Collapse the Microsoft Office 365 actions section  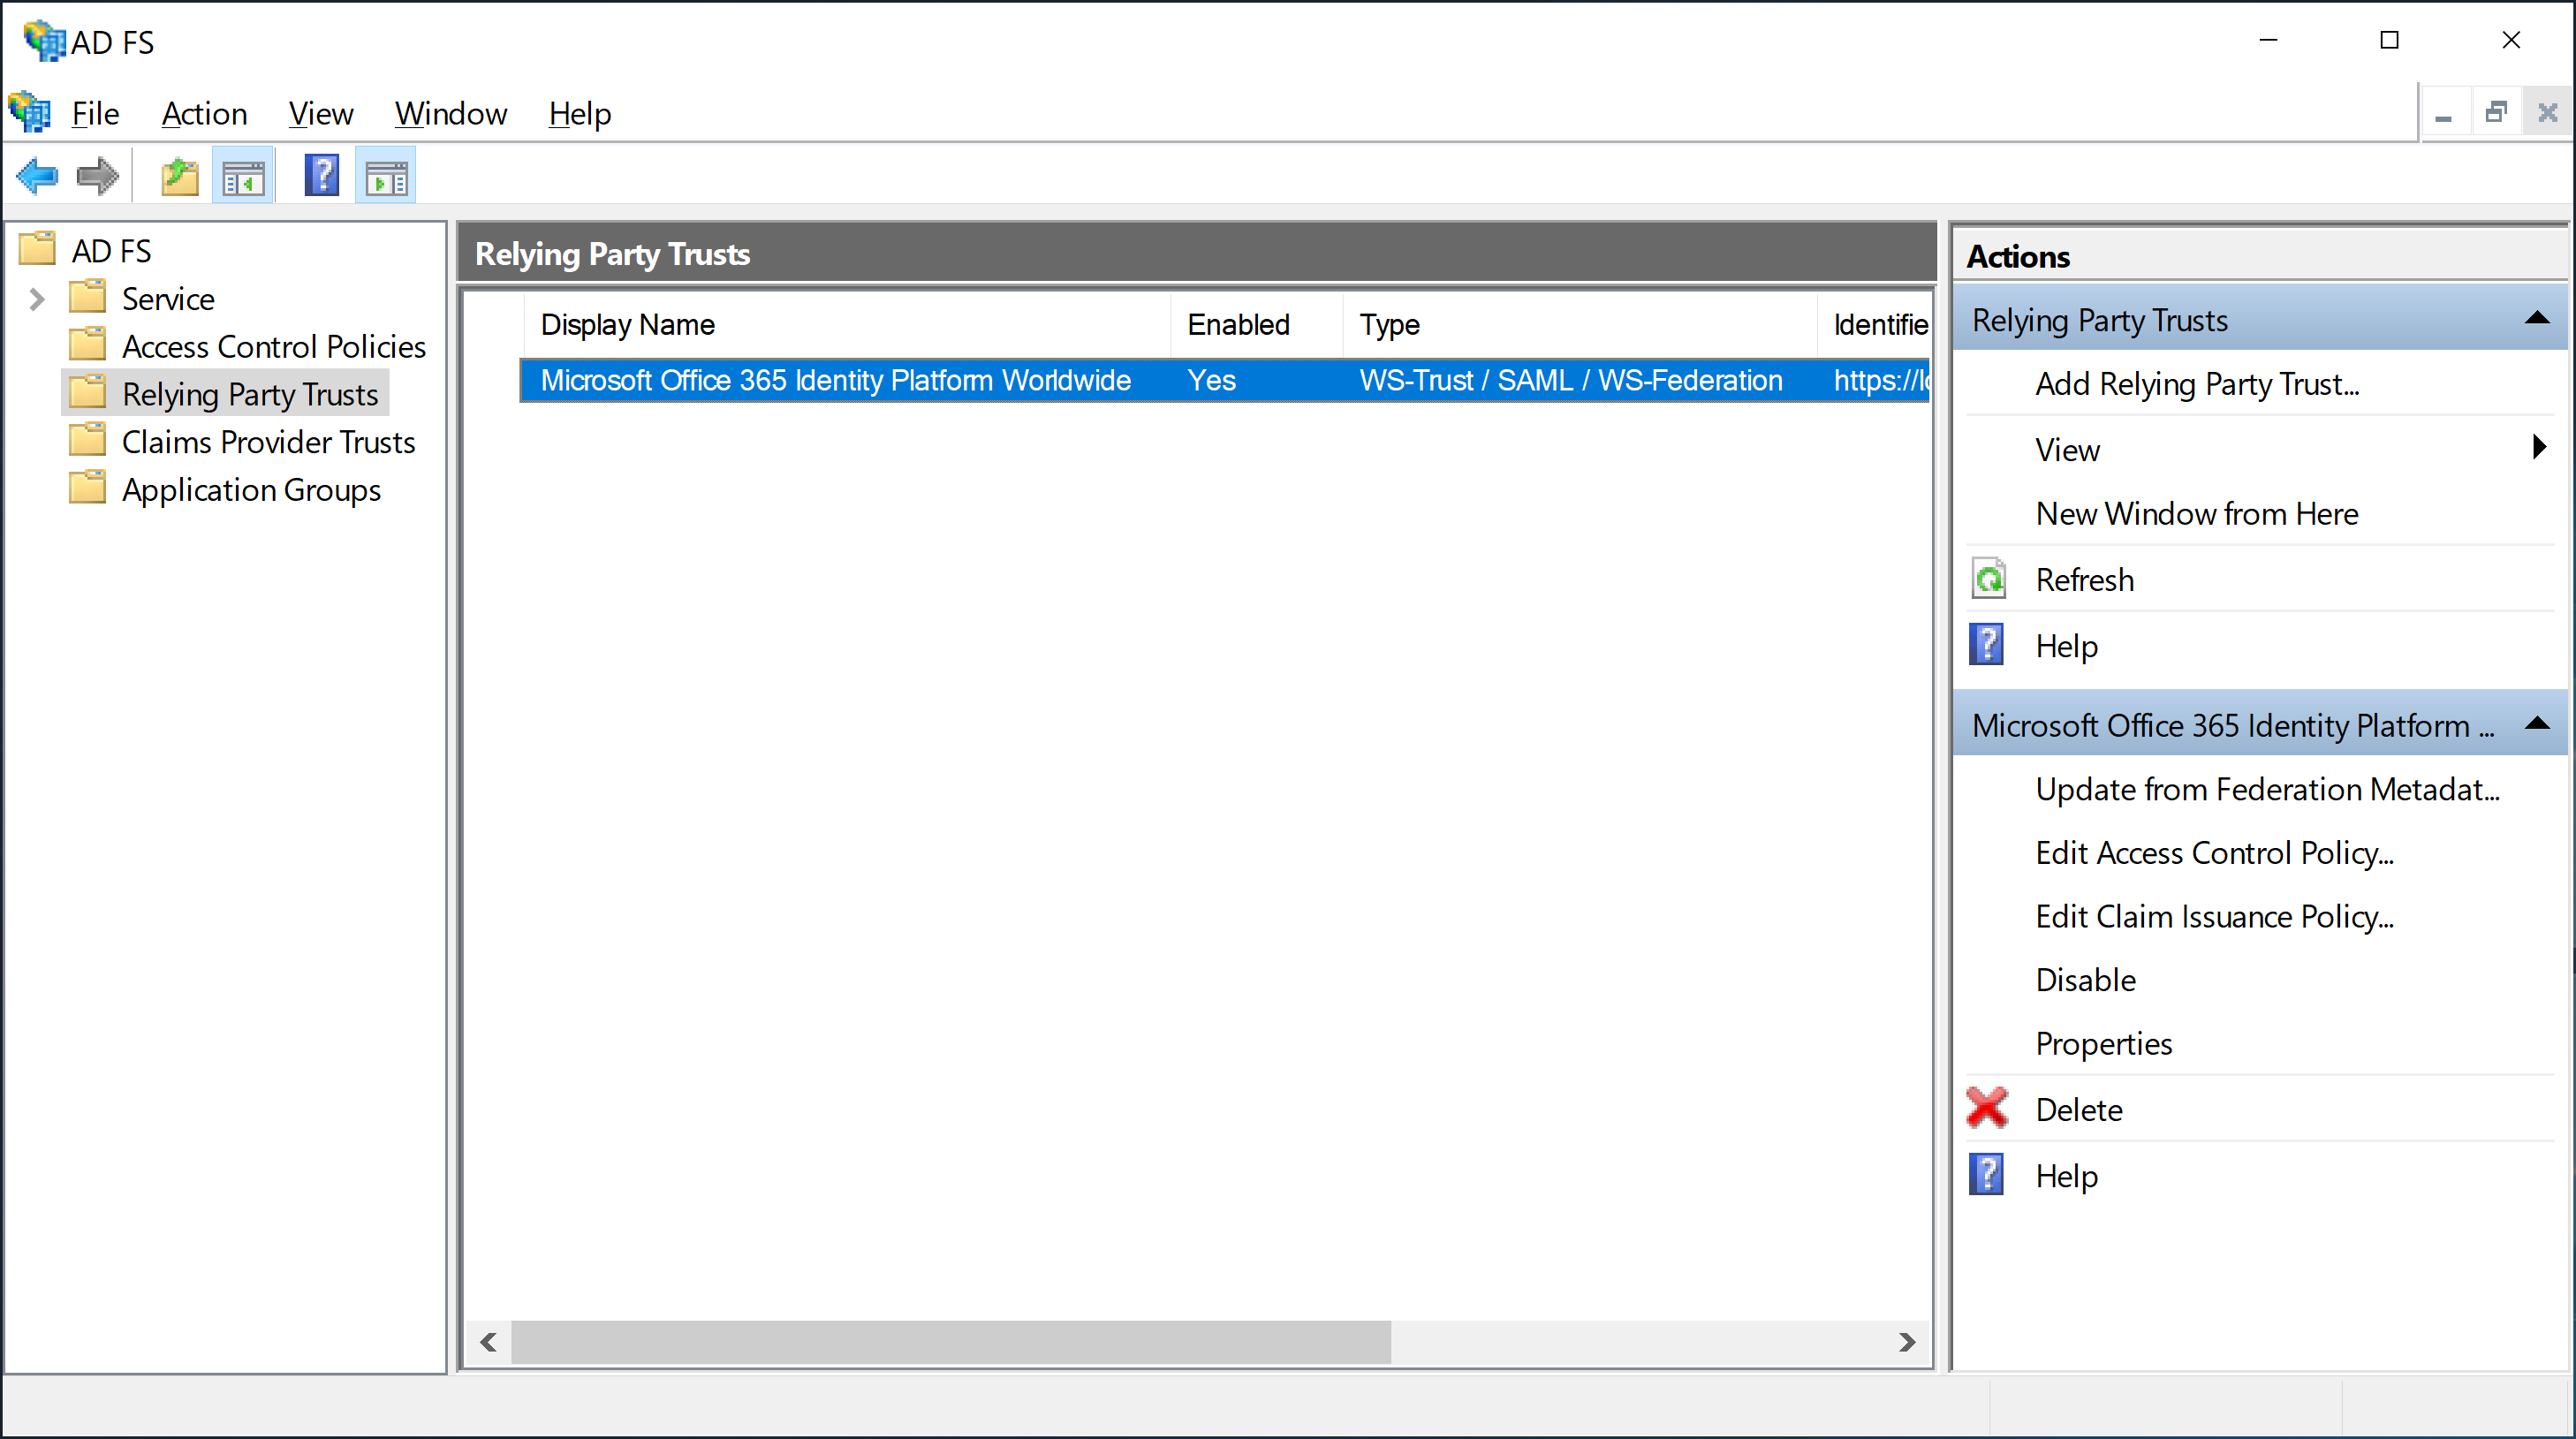[2536, 724]
